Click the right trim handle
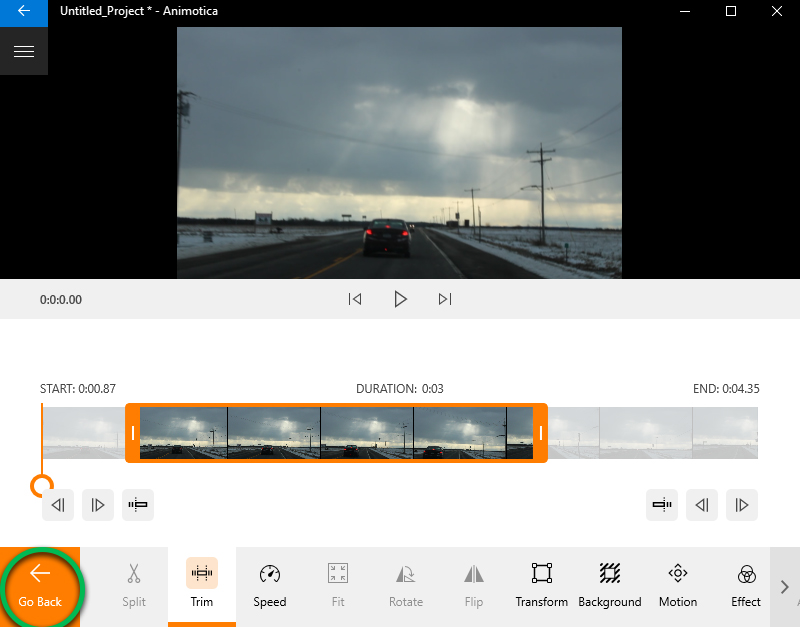 pos(541,433)
